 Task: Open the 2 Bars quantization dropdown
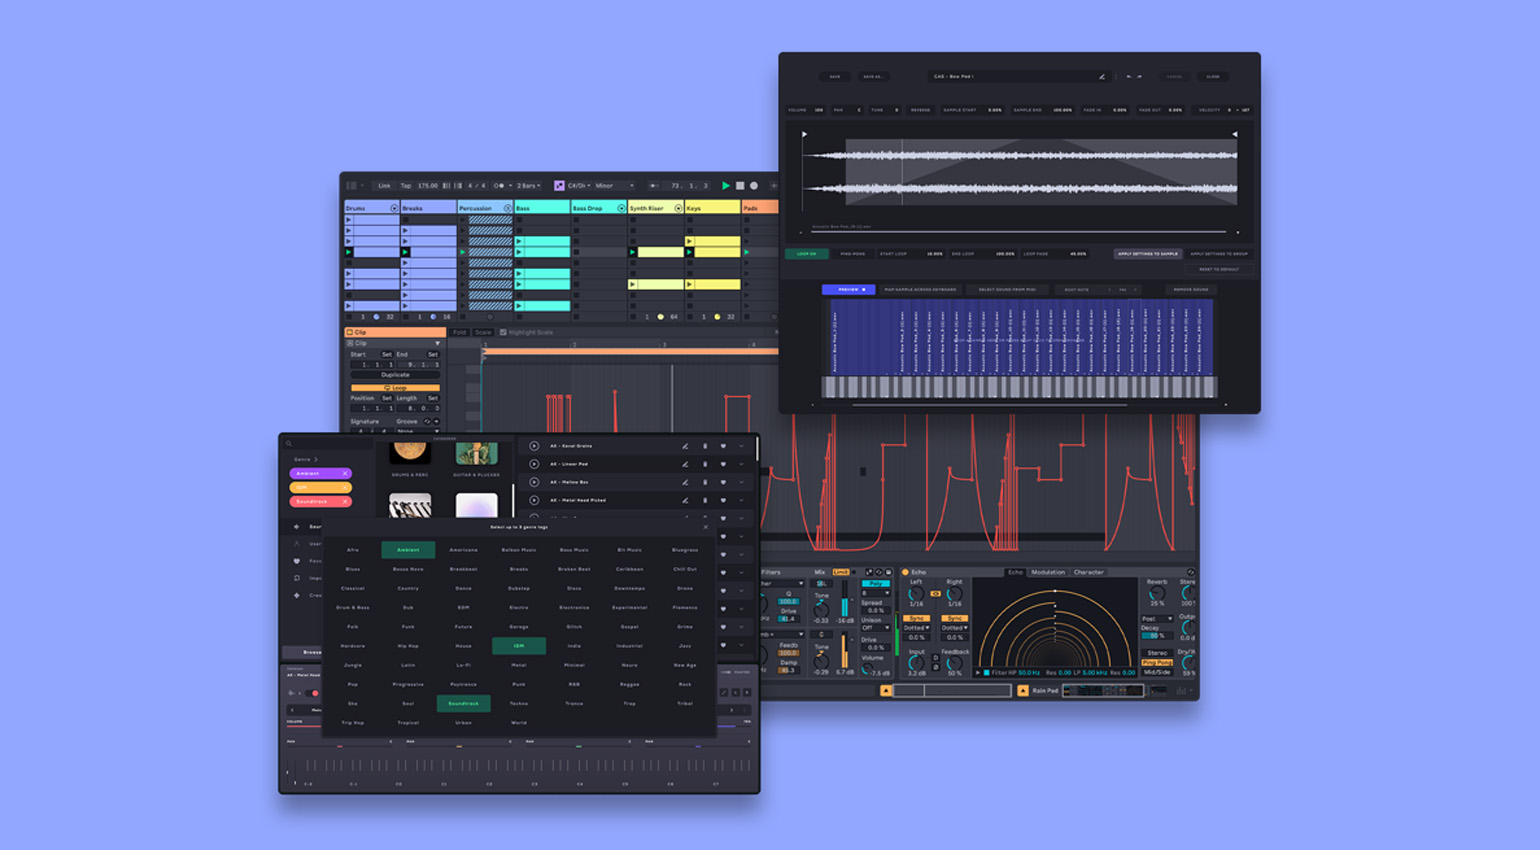point(529,186)
